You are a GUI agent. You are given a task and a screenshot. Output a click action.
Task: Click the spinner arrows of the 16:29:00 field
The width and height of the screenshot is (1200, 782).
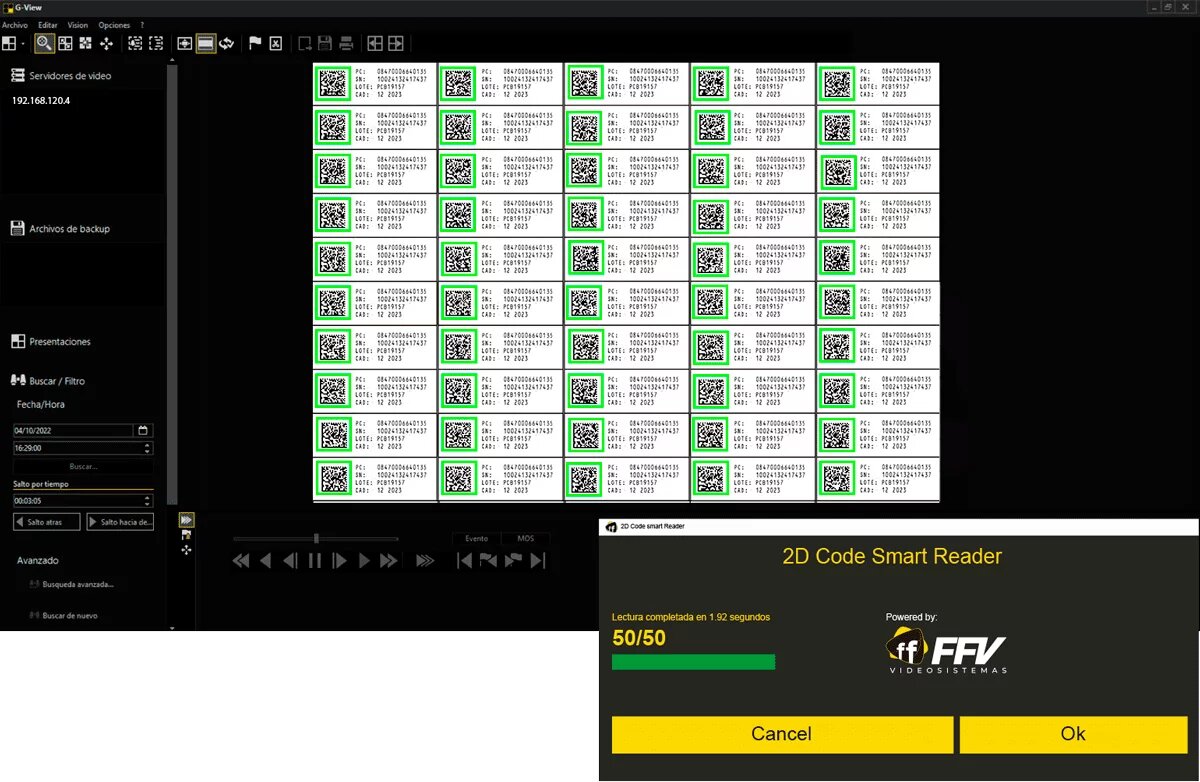148,450
